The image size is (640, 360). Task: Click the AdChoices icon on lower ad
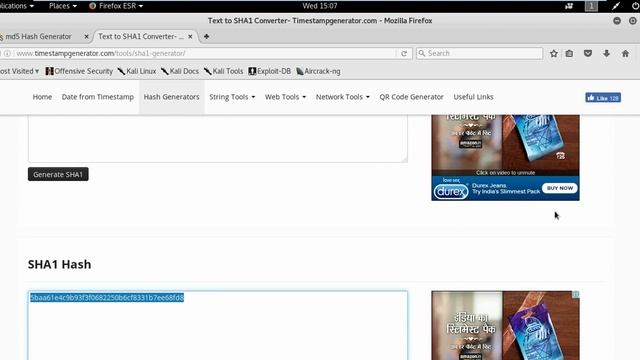(576, 294)
